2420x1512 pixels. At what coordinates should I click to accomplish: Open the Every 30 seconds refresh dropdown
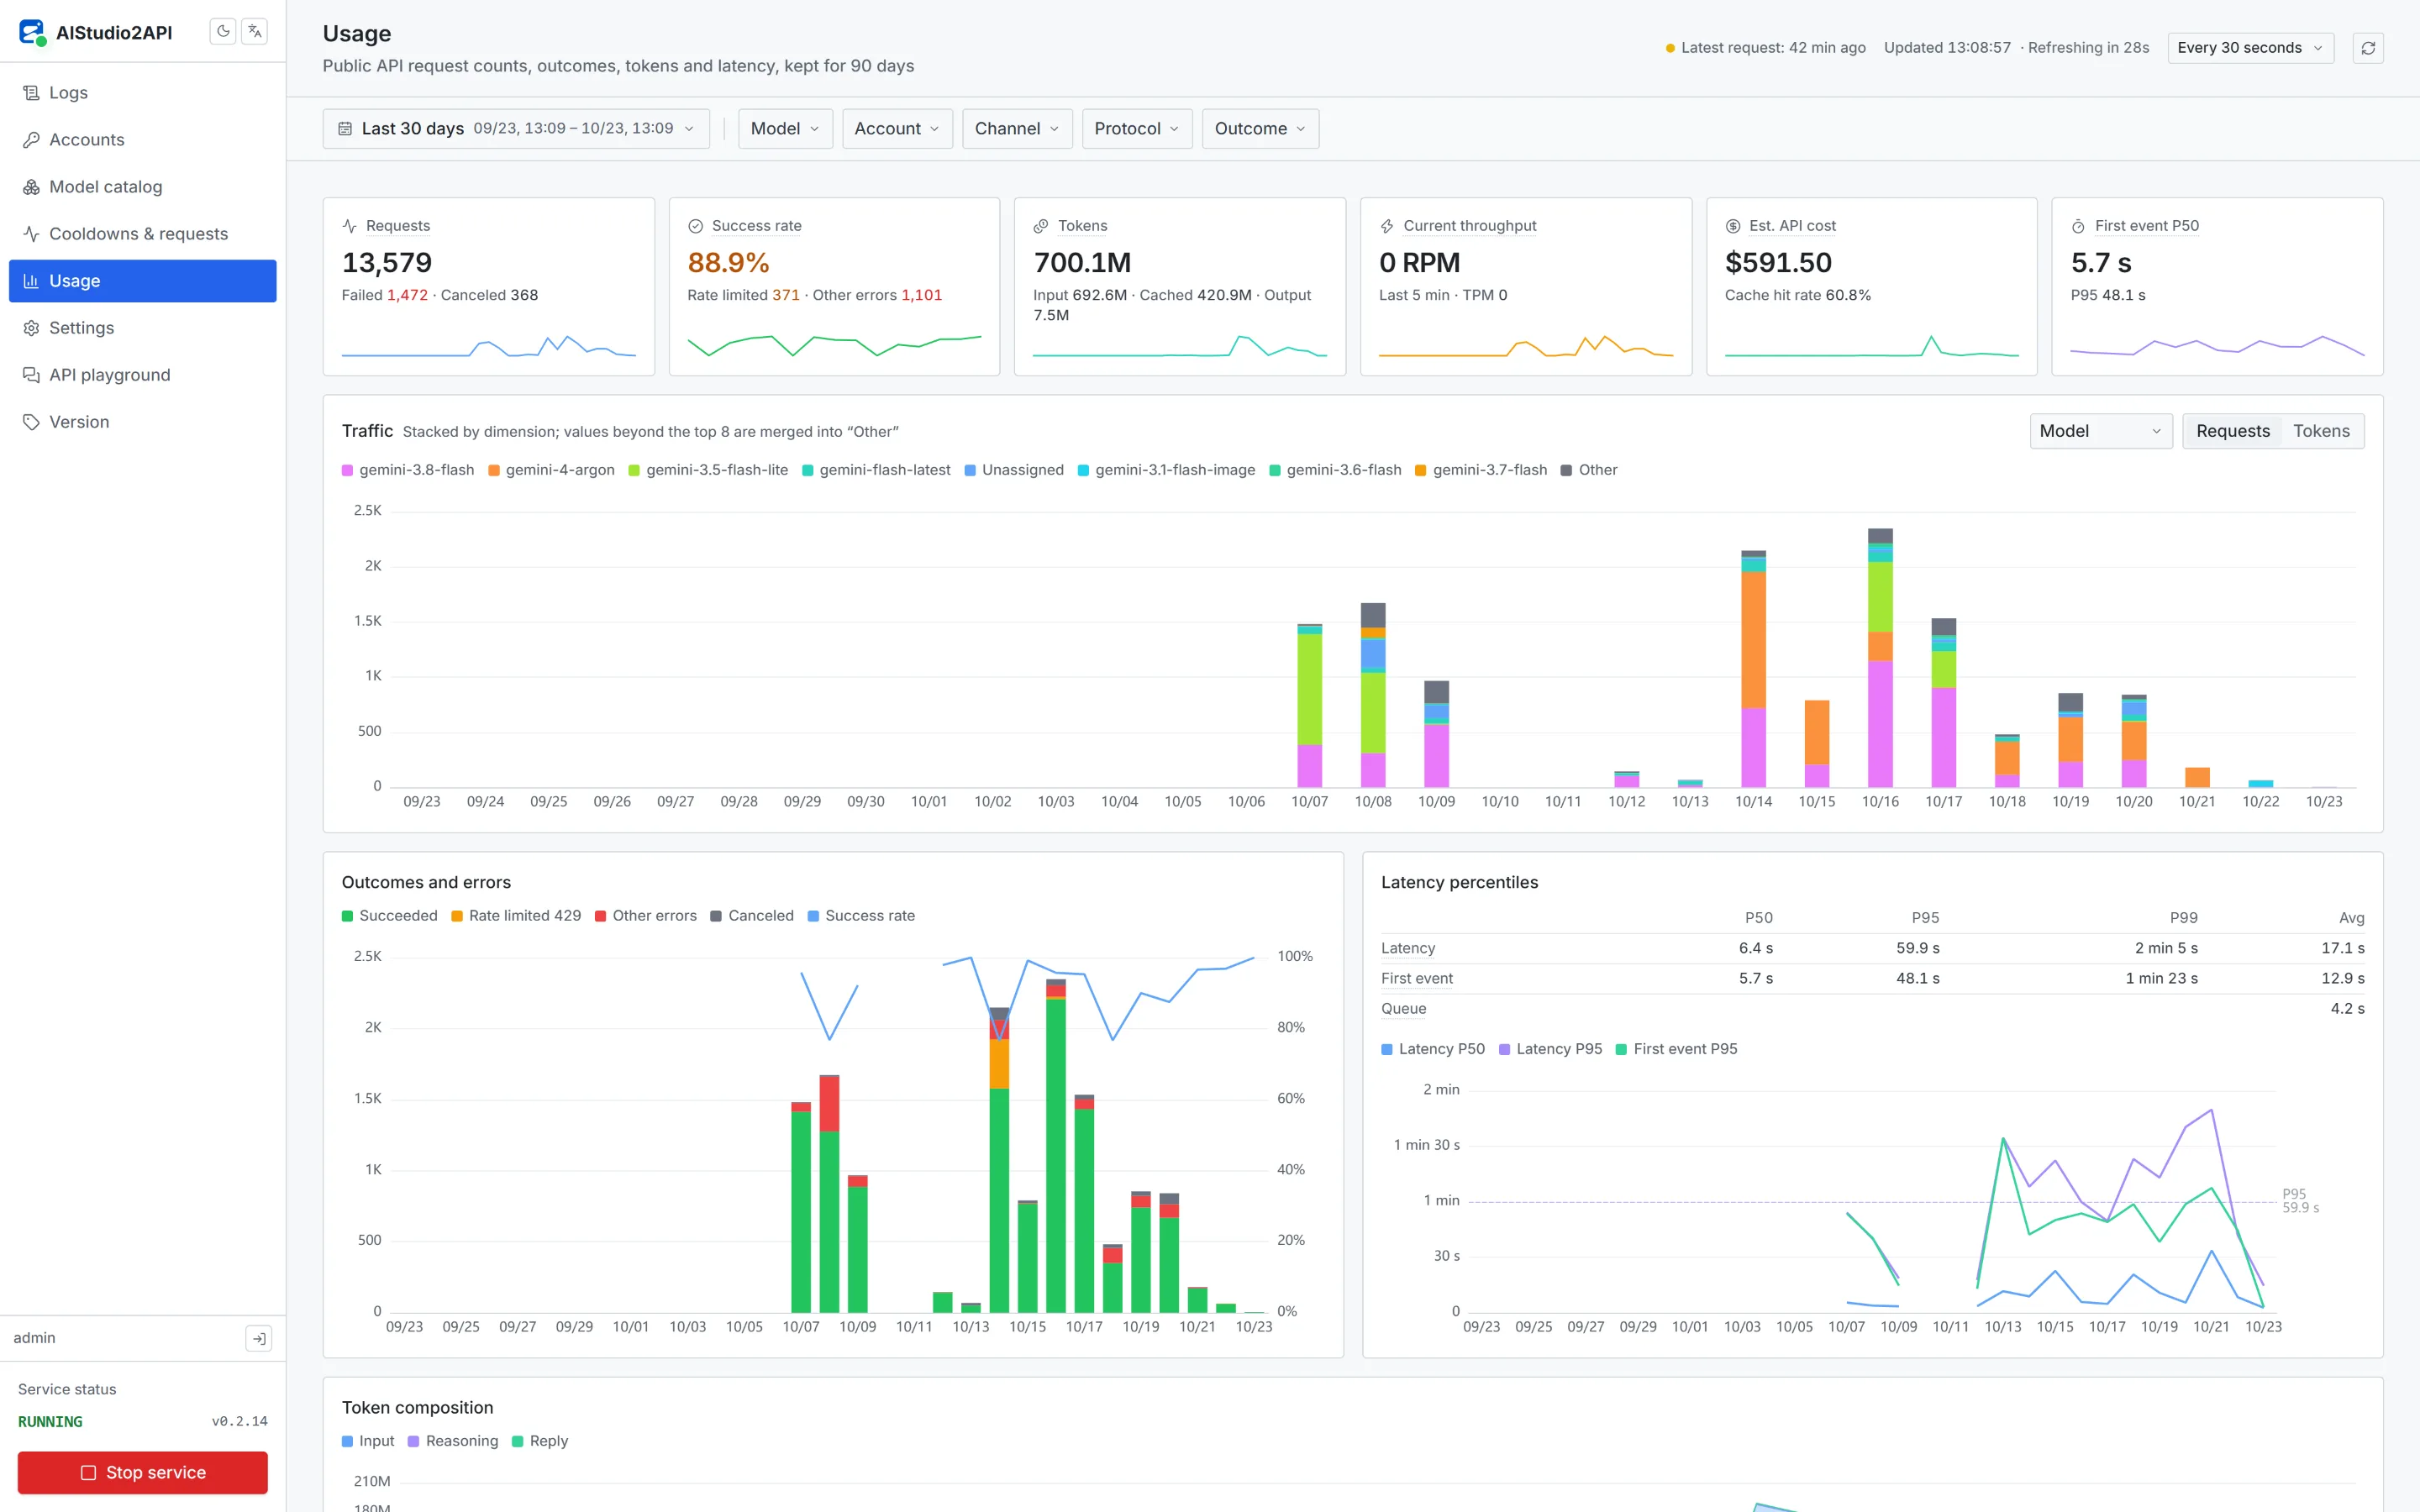(x=2250, y=48)
